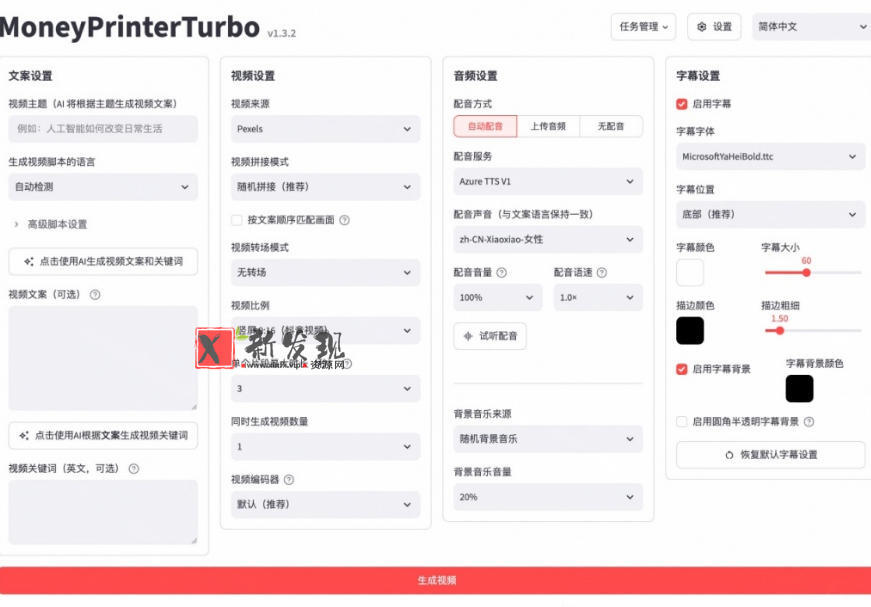The width and height of the screenshot is (871, 607).
Task: Open 配音语速 1.0x dropdown
Action: point(598,298)
